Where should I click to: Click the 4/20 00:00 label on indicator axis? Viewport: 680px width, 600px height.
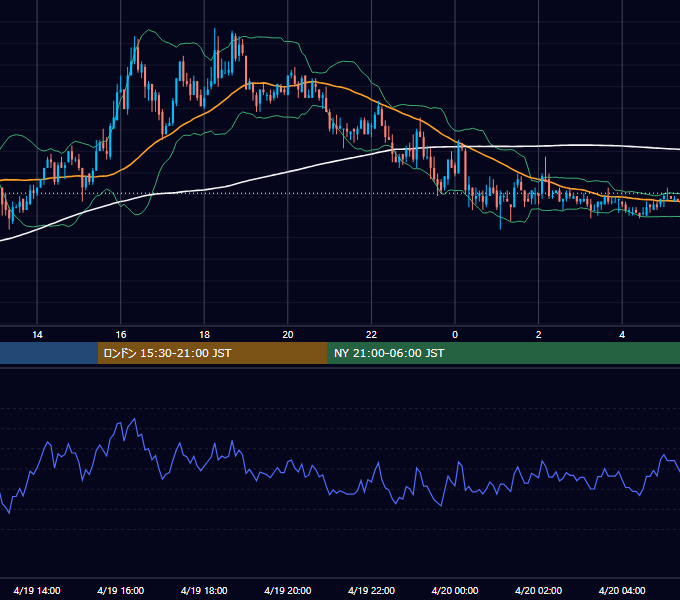coord(455,590)
